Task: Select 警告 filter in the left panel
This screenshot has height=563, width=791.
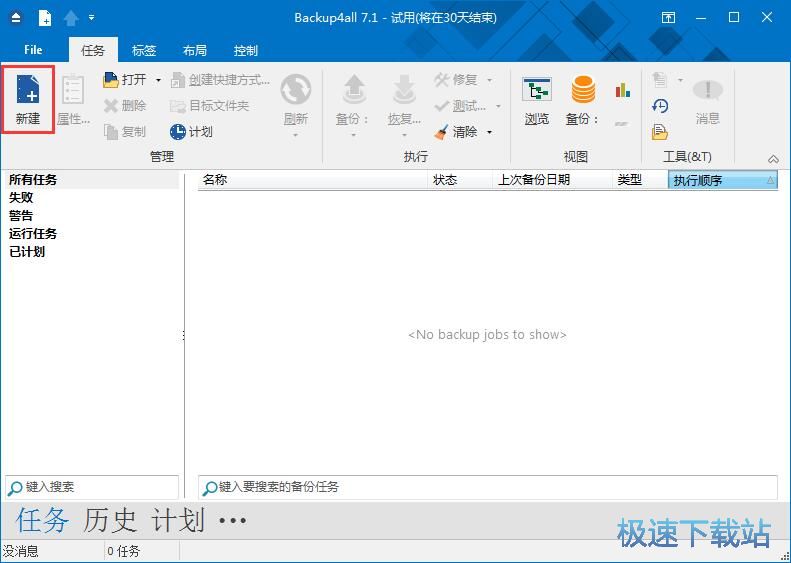Action: click(21, 216)
